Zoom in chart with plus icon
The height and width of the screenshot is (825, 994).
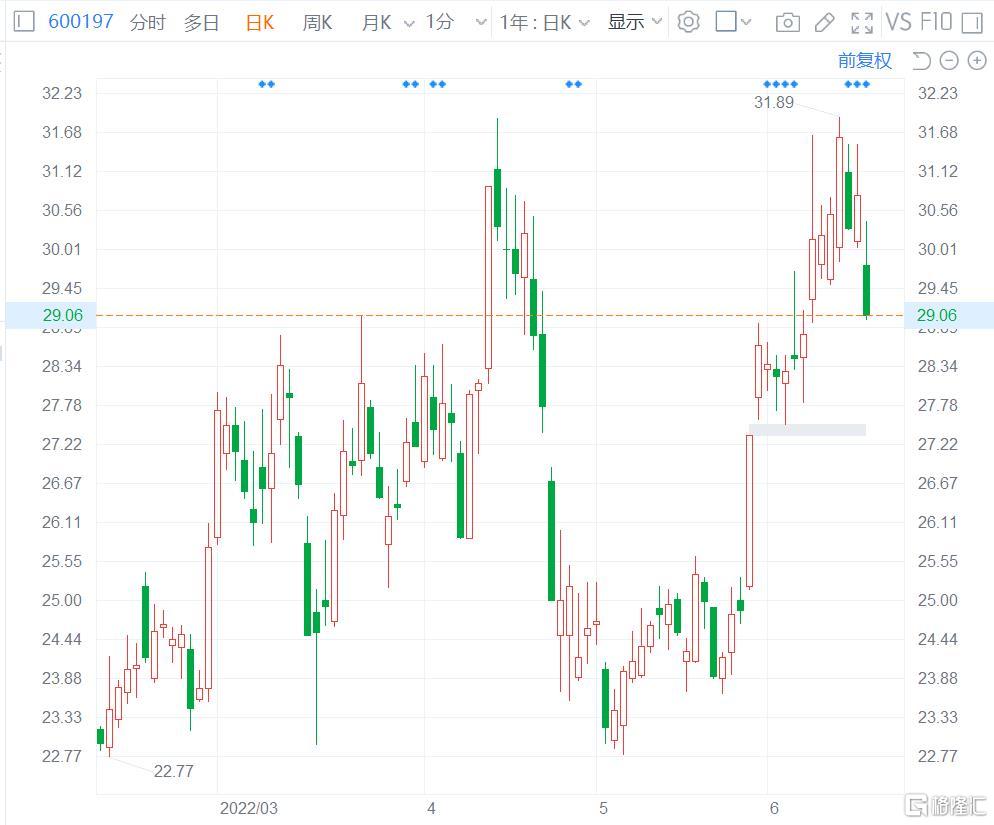coord(977,61)
